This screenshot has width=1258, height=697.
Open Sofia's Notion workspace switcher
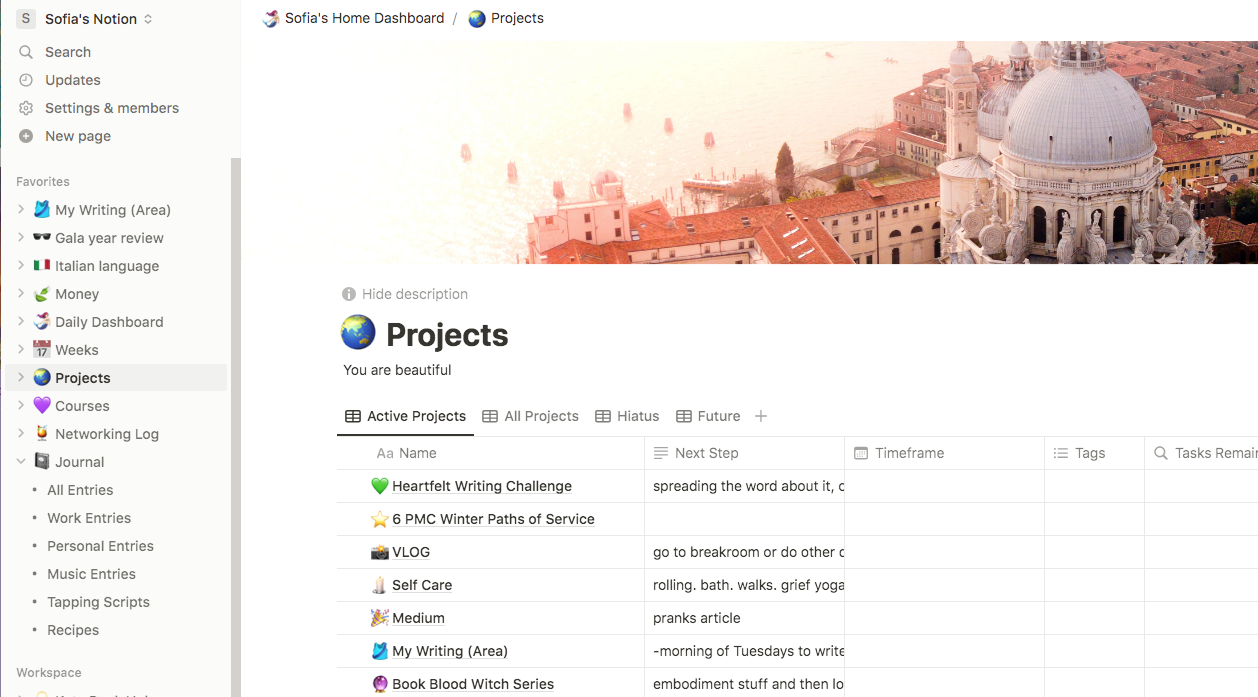85,19
